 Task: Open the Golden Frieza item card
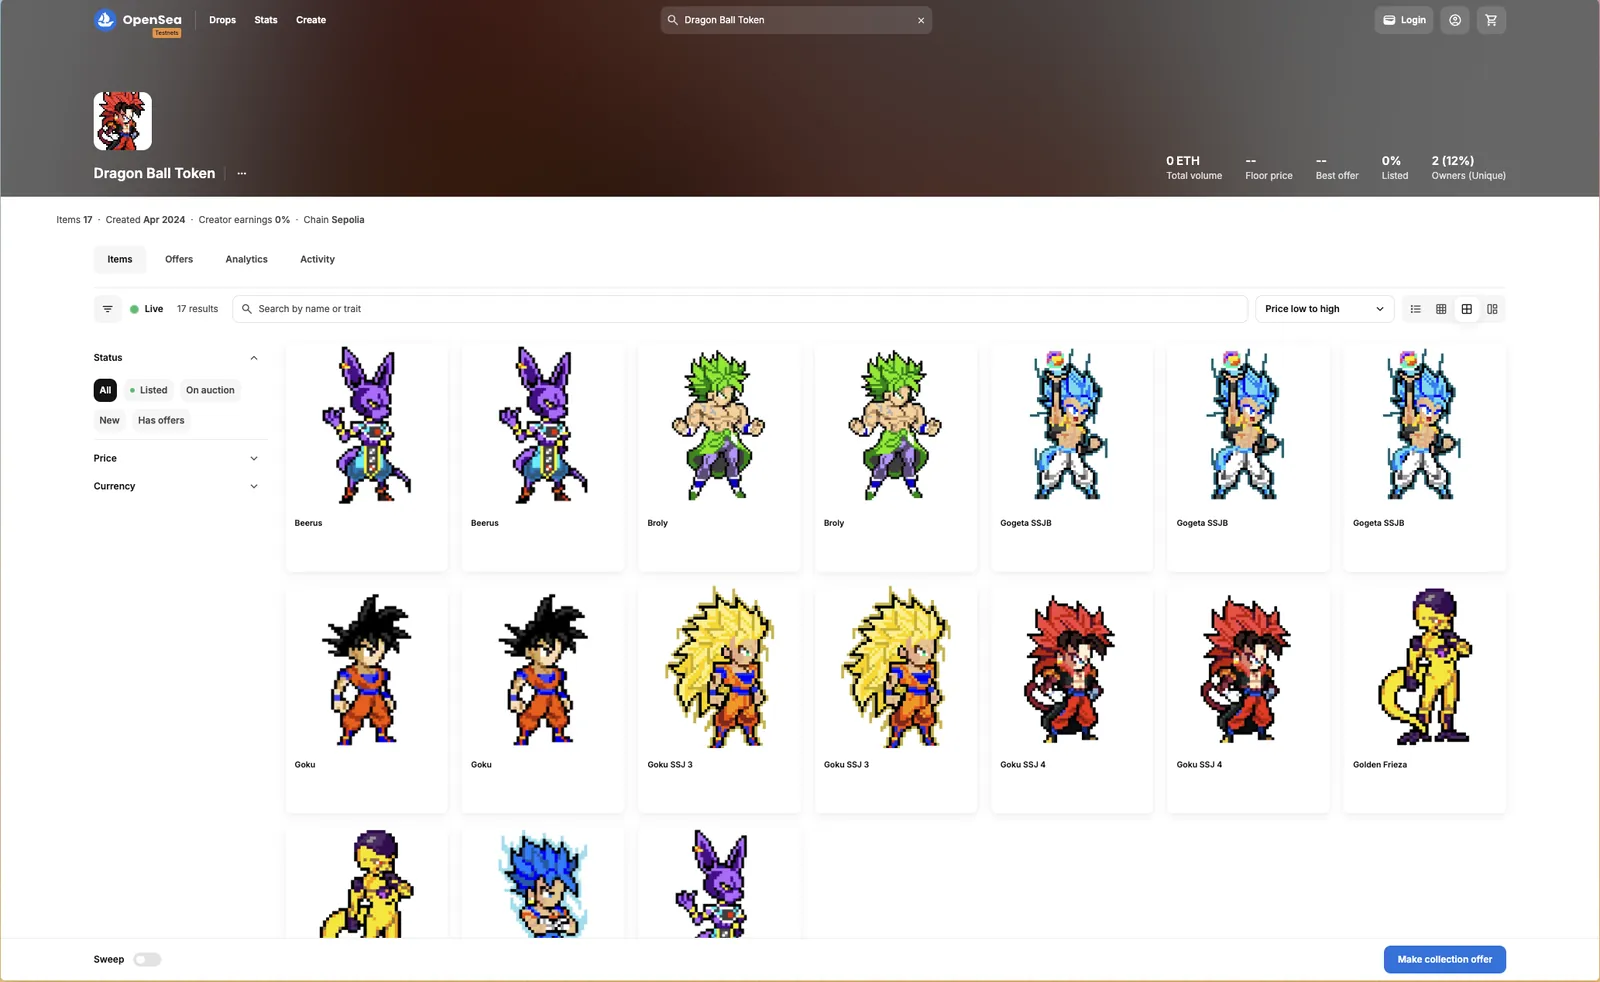tap(1425, 700)
